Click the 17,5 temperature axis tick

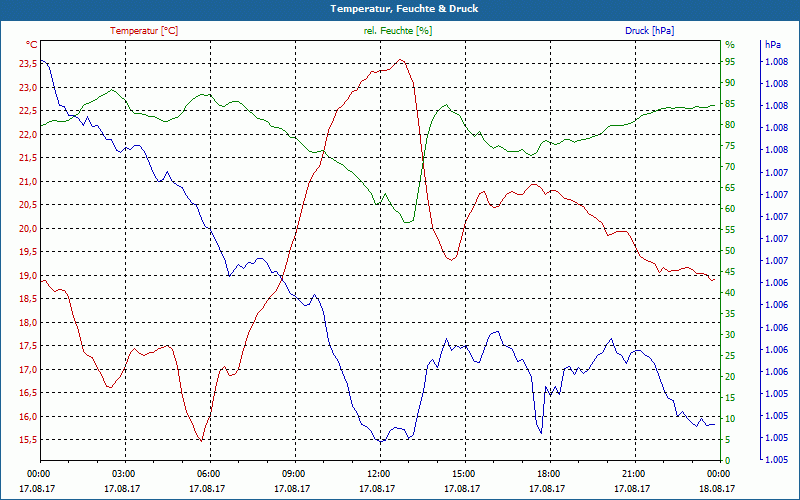pos(28,346)
